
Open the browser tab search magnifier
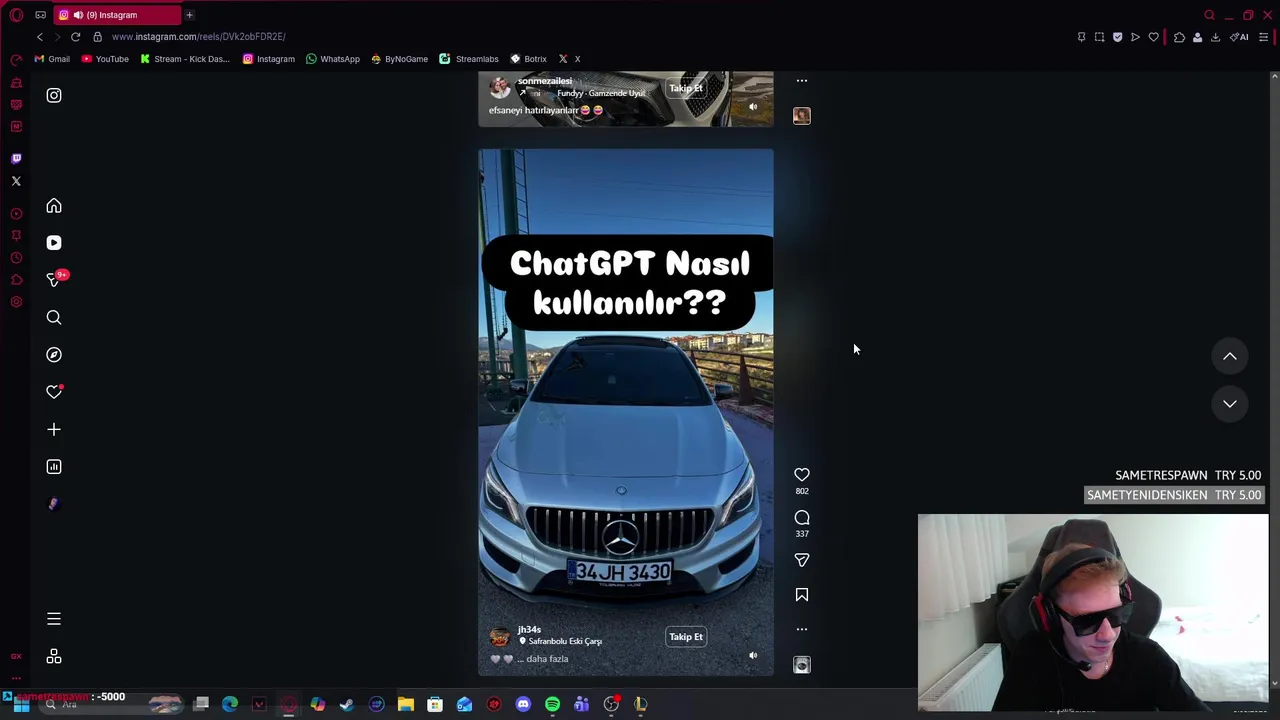coord(1209,15)
